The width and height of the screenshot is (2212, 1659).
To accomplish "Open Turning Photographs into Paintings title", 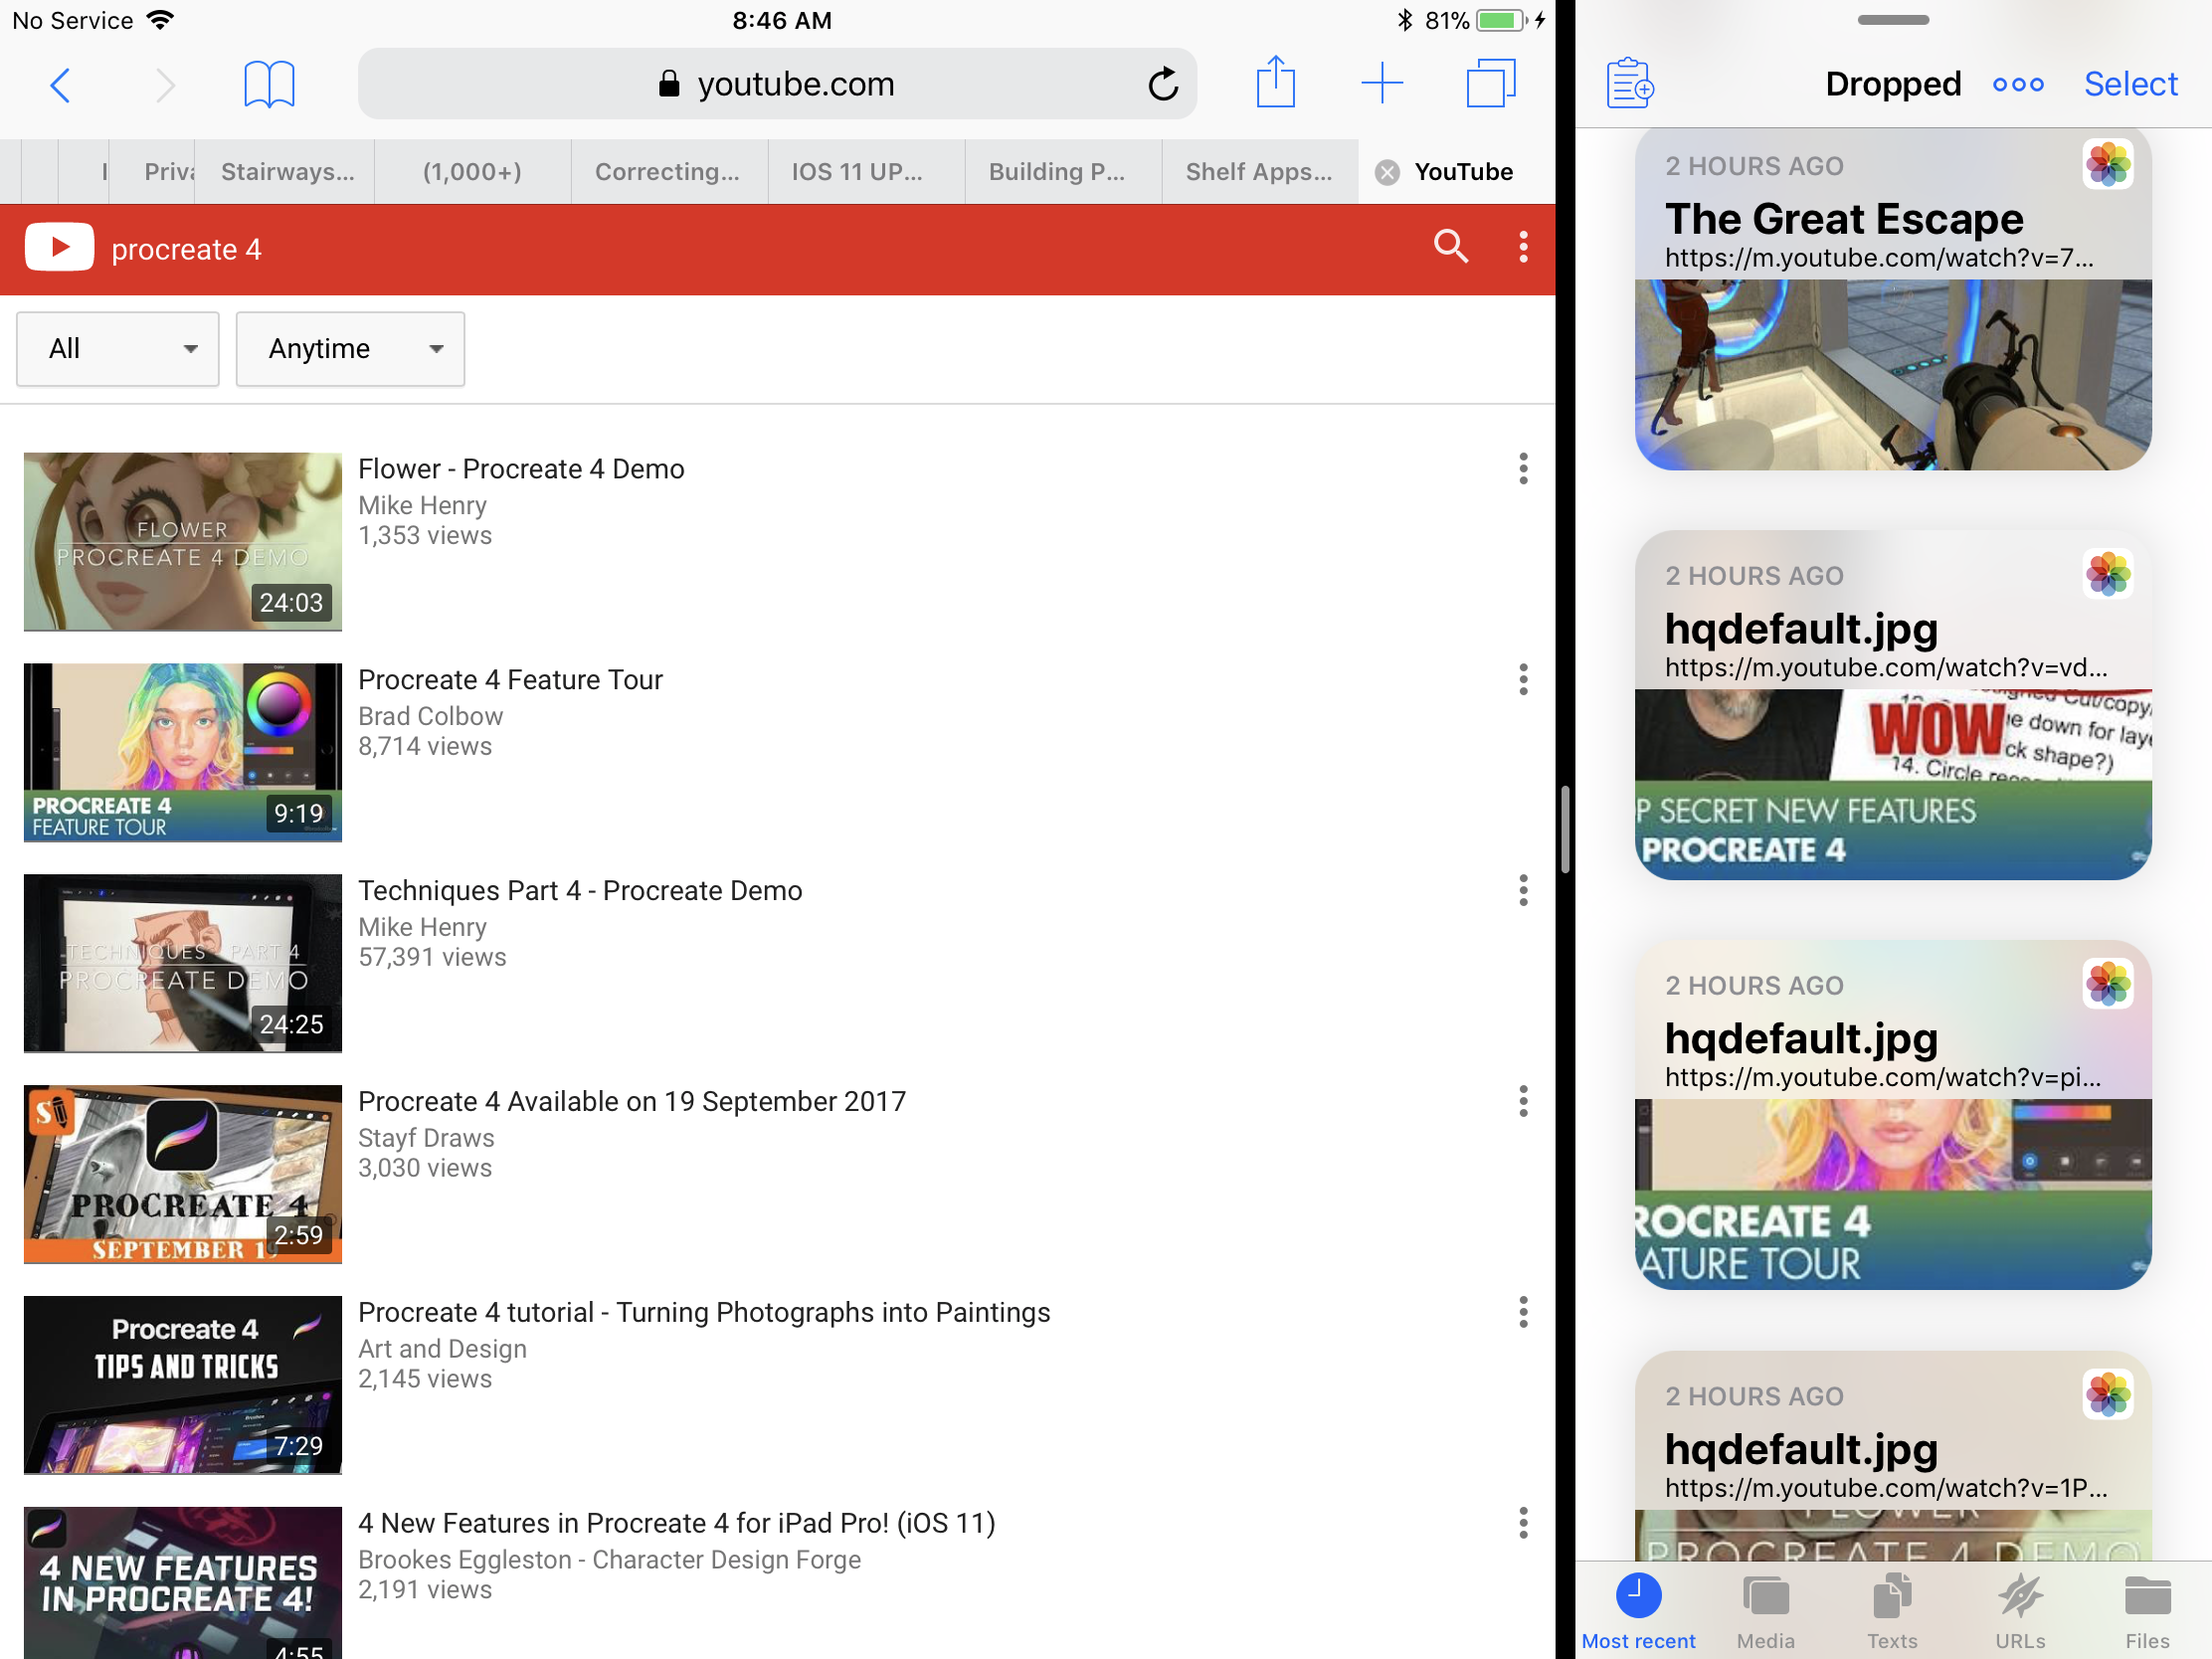I will tap(704, 1313).
